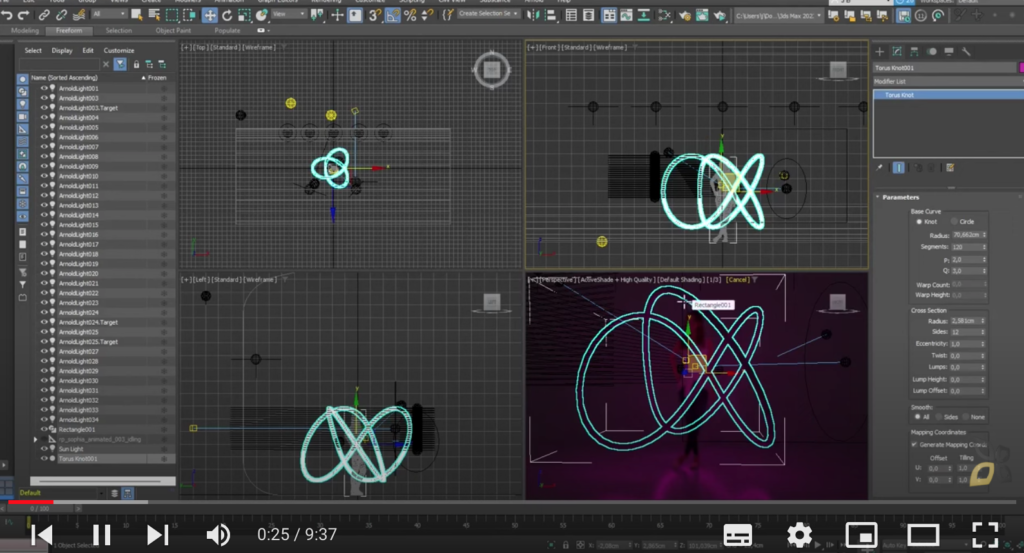Select the Rotate transform tool
The image size is (1024, 553).
[227, 15]
